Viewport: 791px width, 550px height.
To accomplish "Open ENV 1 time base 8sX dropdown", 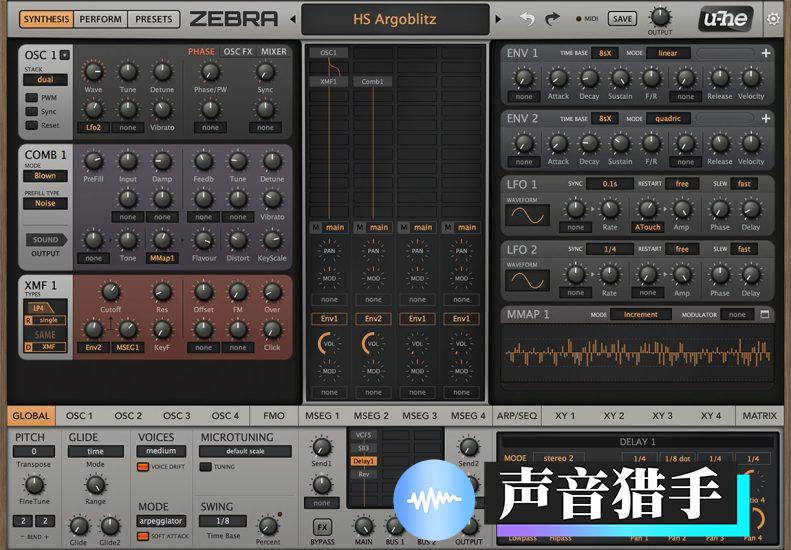I will pyautogui.click(x=605, y=53).
